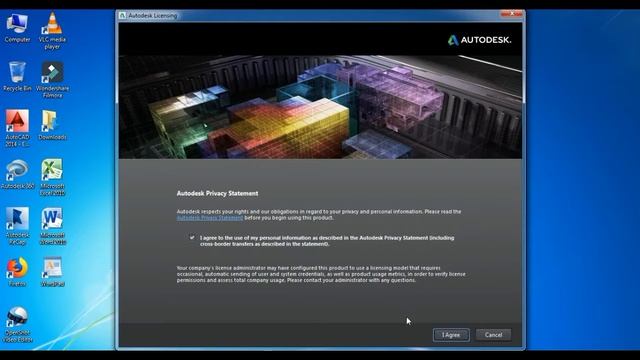640x360 pixels.
Task: Open the Computer desktop icon
Action: pyautogui.click(x=17, y=28)
